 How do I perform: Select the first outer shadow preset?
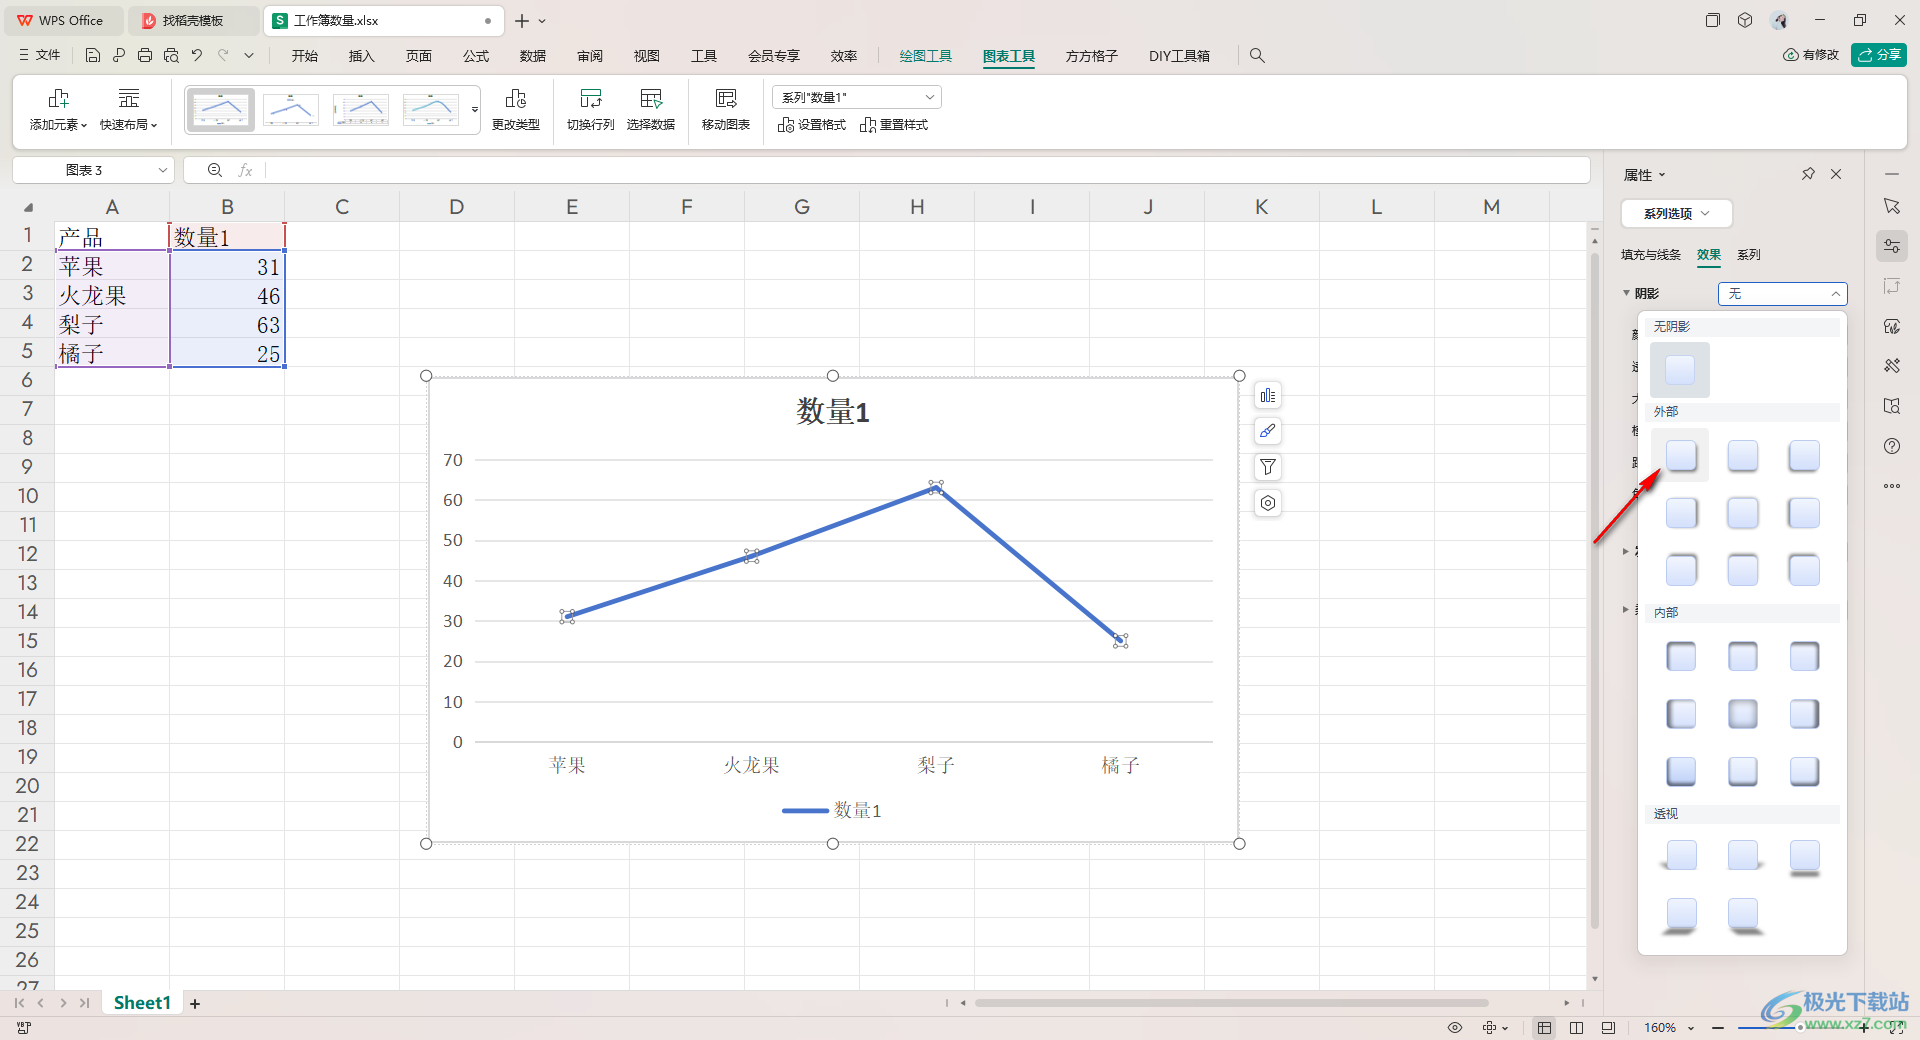1681,456
